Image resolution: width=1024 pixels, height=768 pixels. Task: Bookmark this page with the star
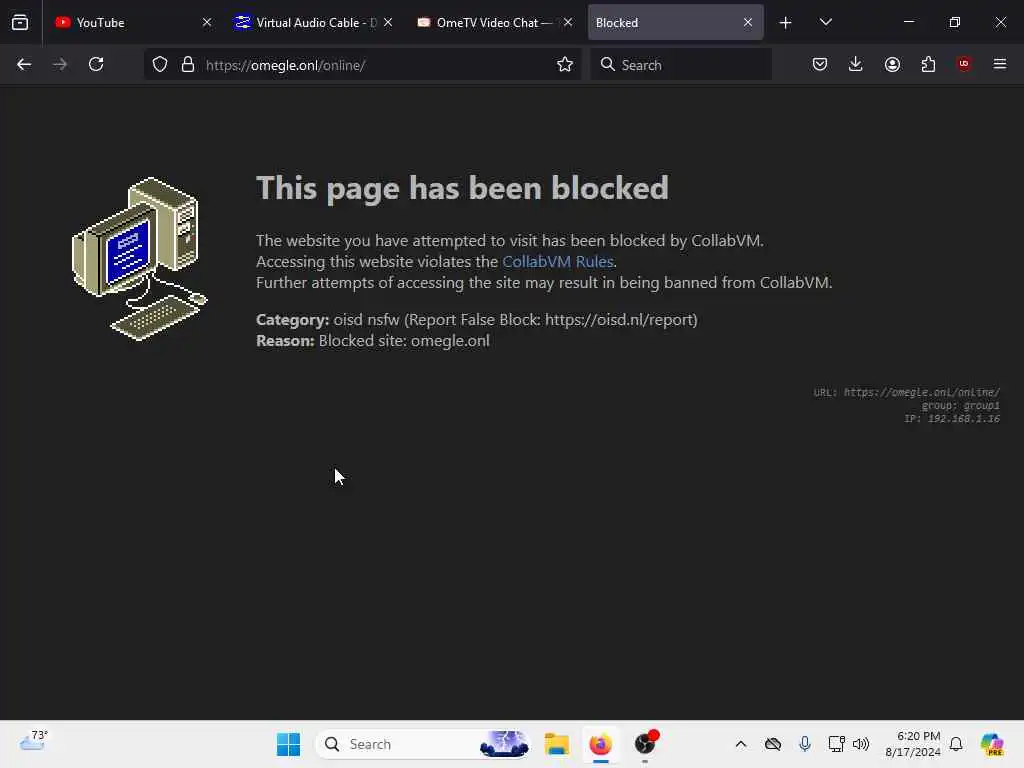point(565,64)
